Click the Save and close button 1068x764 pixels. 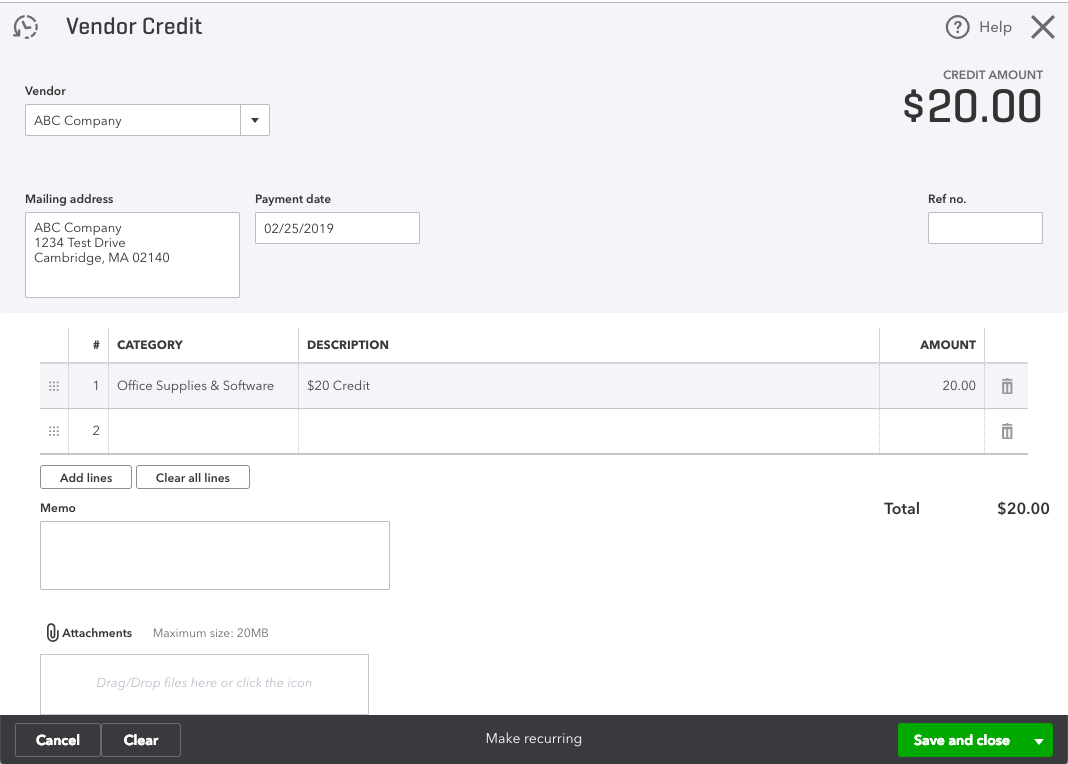(x=961, y=740)
